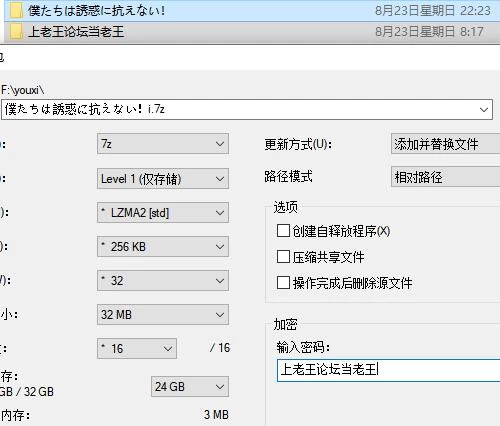Open the 7z archive format dropdown
The height and width of the screenshot is (426, 500).
point(163,144)
